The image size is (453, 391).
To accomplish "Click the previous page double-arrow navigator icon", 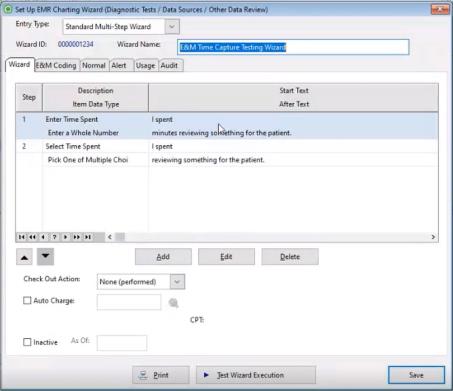I will click(x=32, y=237).
